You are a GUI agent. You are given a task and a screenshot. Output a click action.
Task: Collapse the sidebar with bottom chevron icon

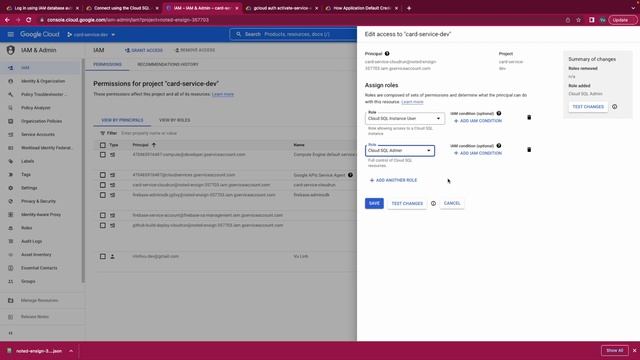(11, 333)
